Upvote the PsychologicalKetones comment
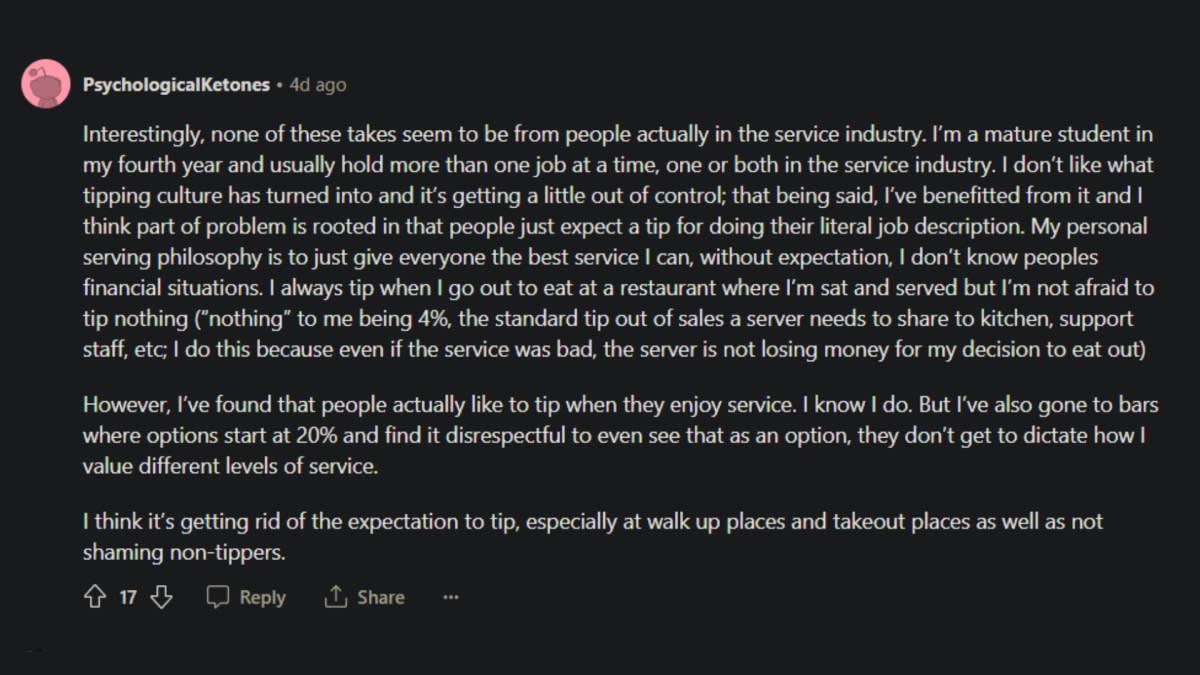The width and height of the screenshot is (1200, 675). click(x=95, y=597)
